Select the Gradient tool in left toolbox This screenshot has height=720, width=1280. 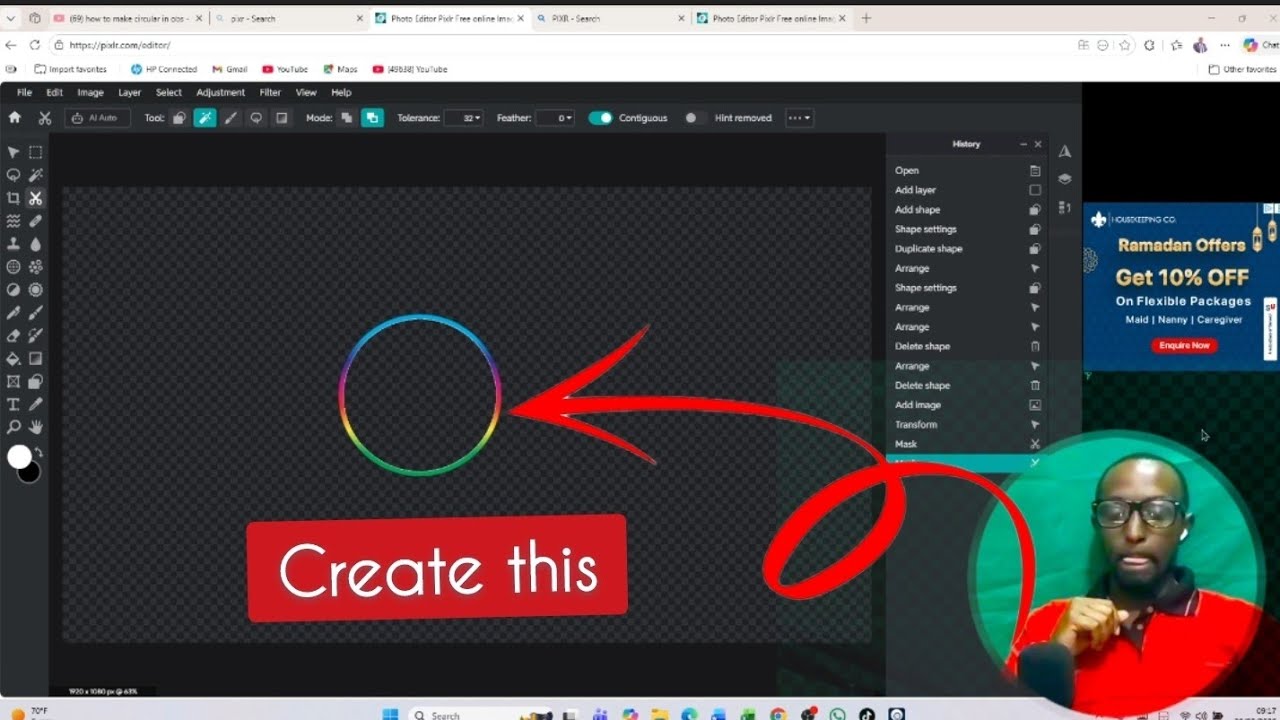(35, 359)
